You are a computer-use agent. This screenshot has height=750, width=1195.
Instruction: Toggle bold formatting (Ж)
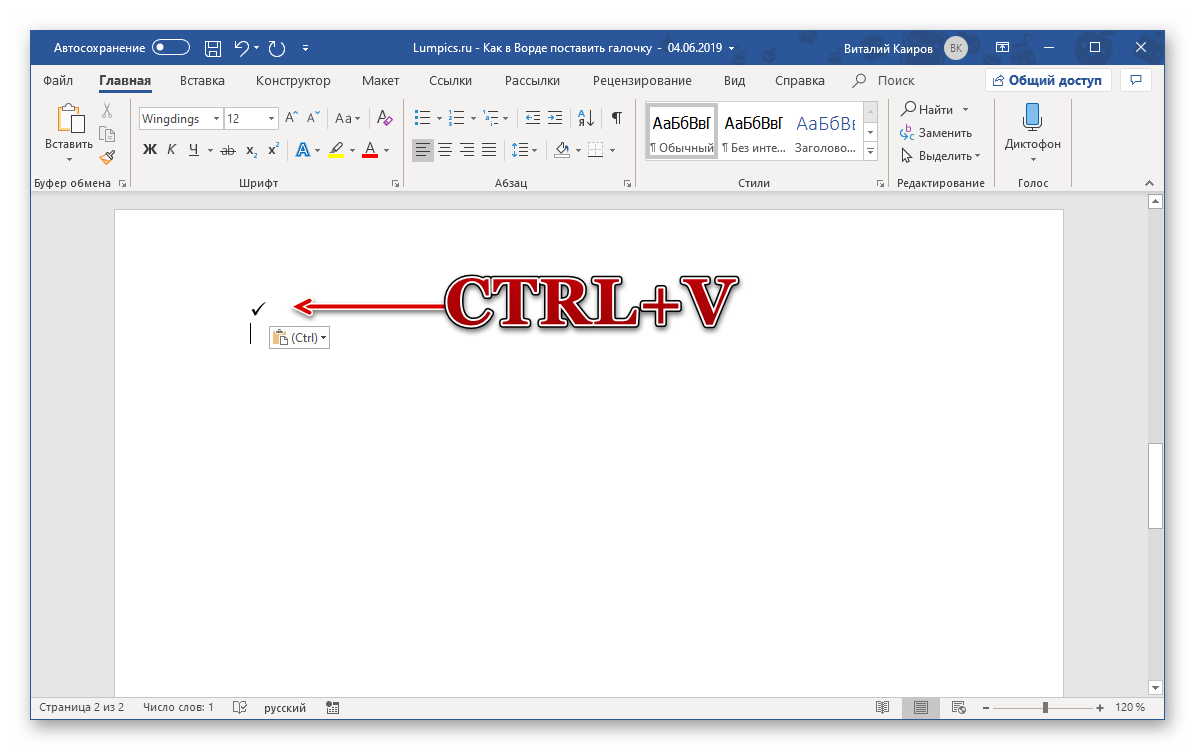pos(149,150)
